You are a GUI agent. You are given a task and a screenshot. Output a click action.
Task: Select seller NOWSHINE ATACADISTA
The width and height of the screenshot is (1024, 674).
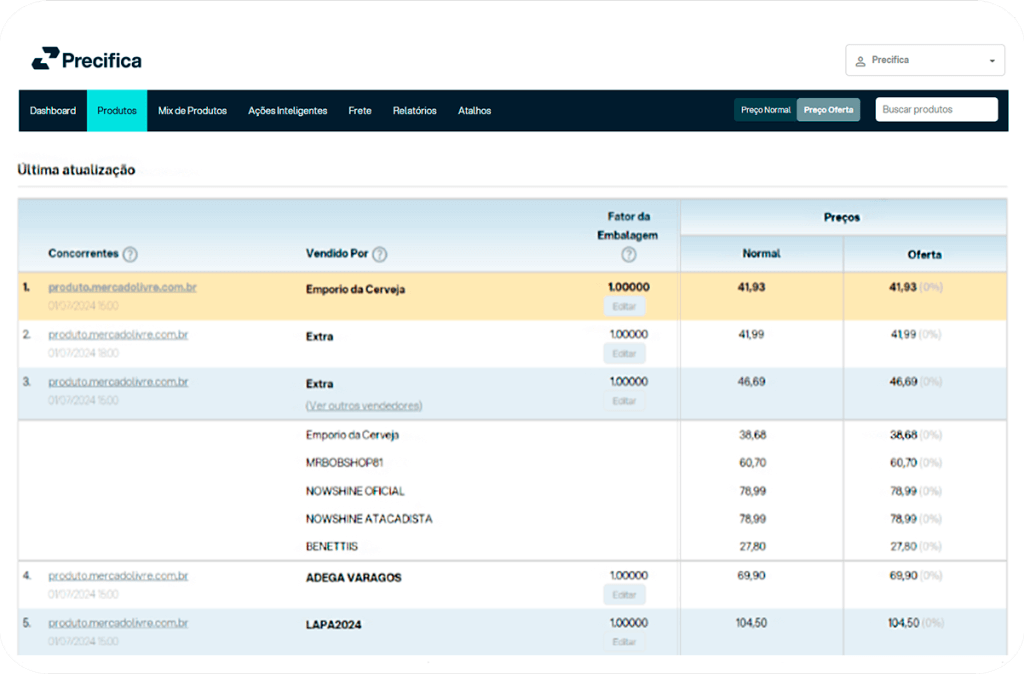click(369, 519)
